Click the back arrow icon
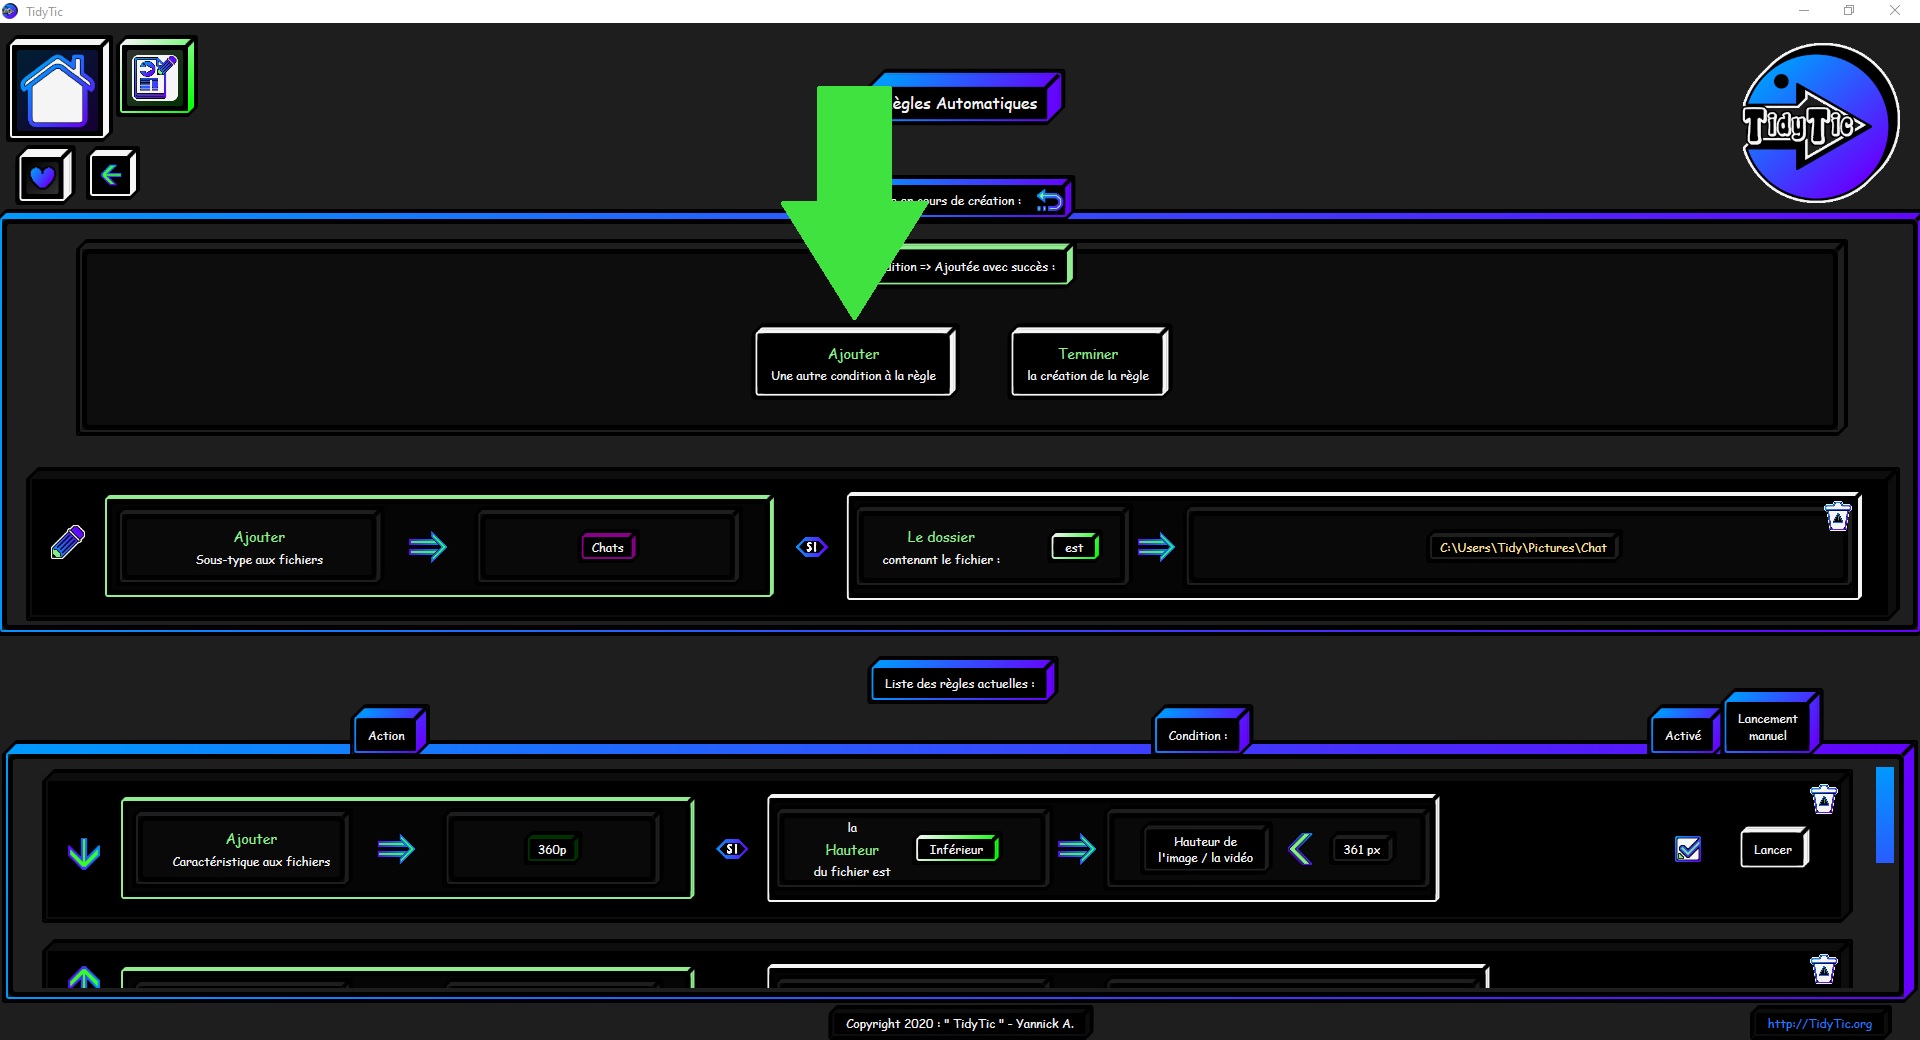This screenshot has width=1920, height=1040. pos(111,175)
